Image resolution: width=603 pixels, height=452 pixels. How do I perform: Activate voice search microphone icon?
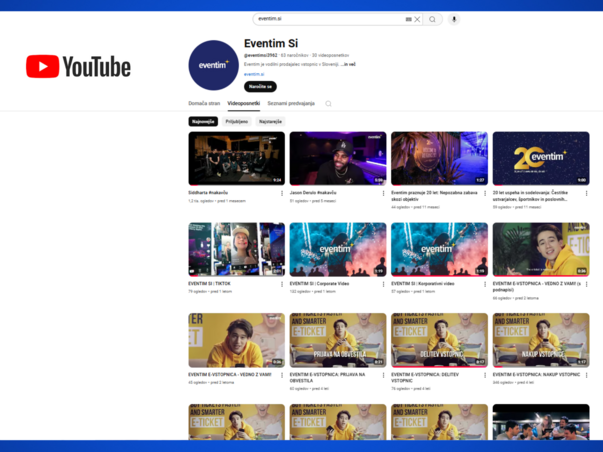[x=454, y=19]
